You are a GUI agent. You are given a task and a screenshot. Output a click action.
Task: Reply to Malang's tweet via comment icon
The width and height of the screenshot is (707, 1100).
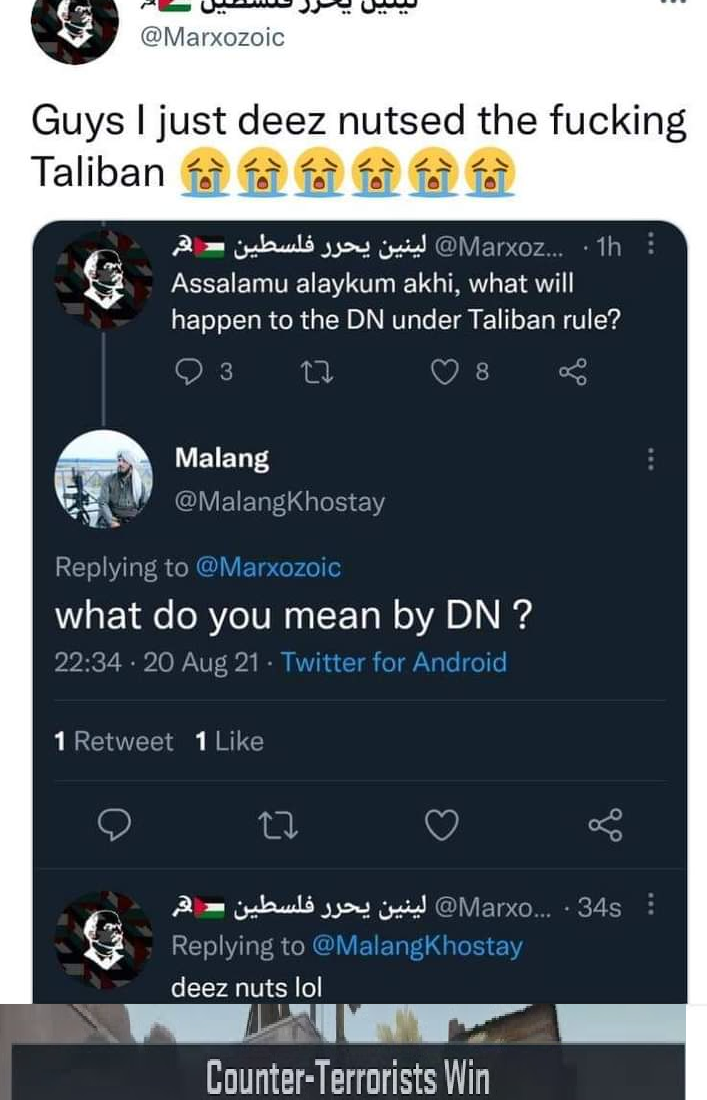(117, 824)
